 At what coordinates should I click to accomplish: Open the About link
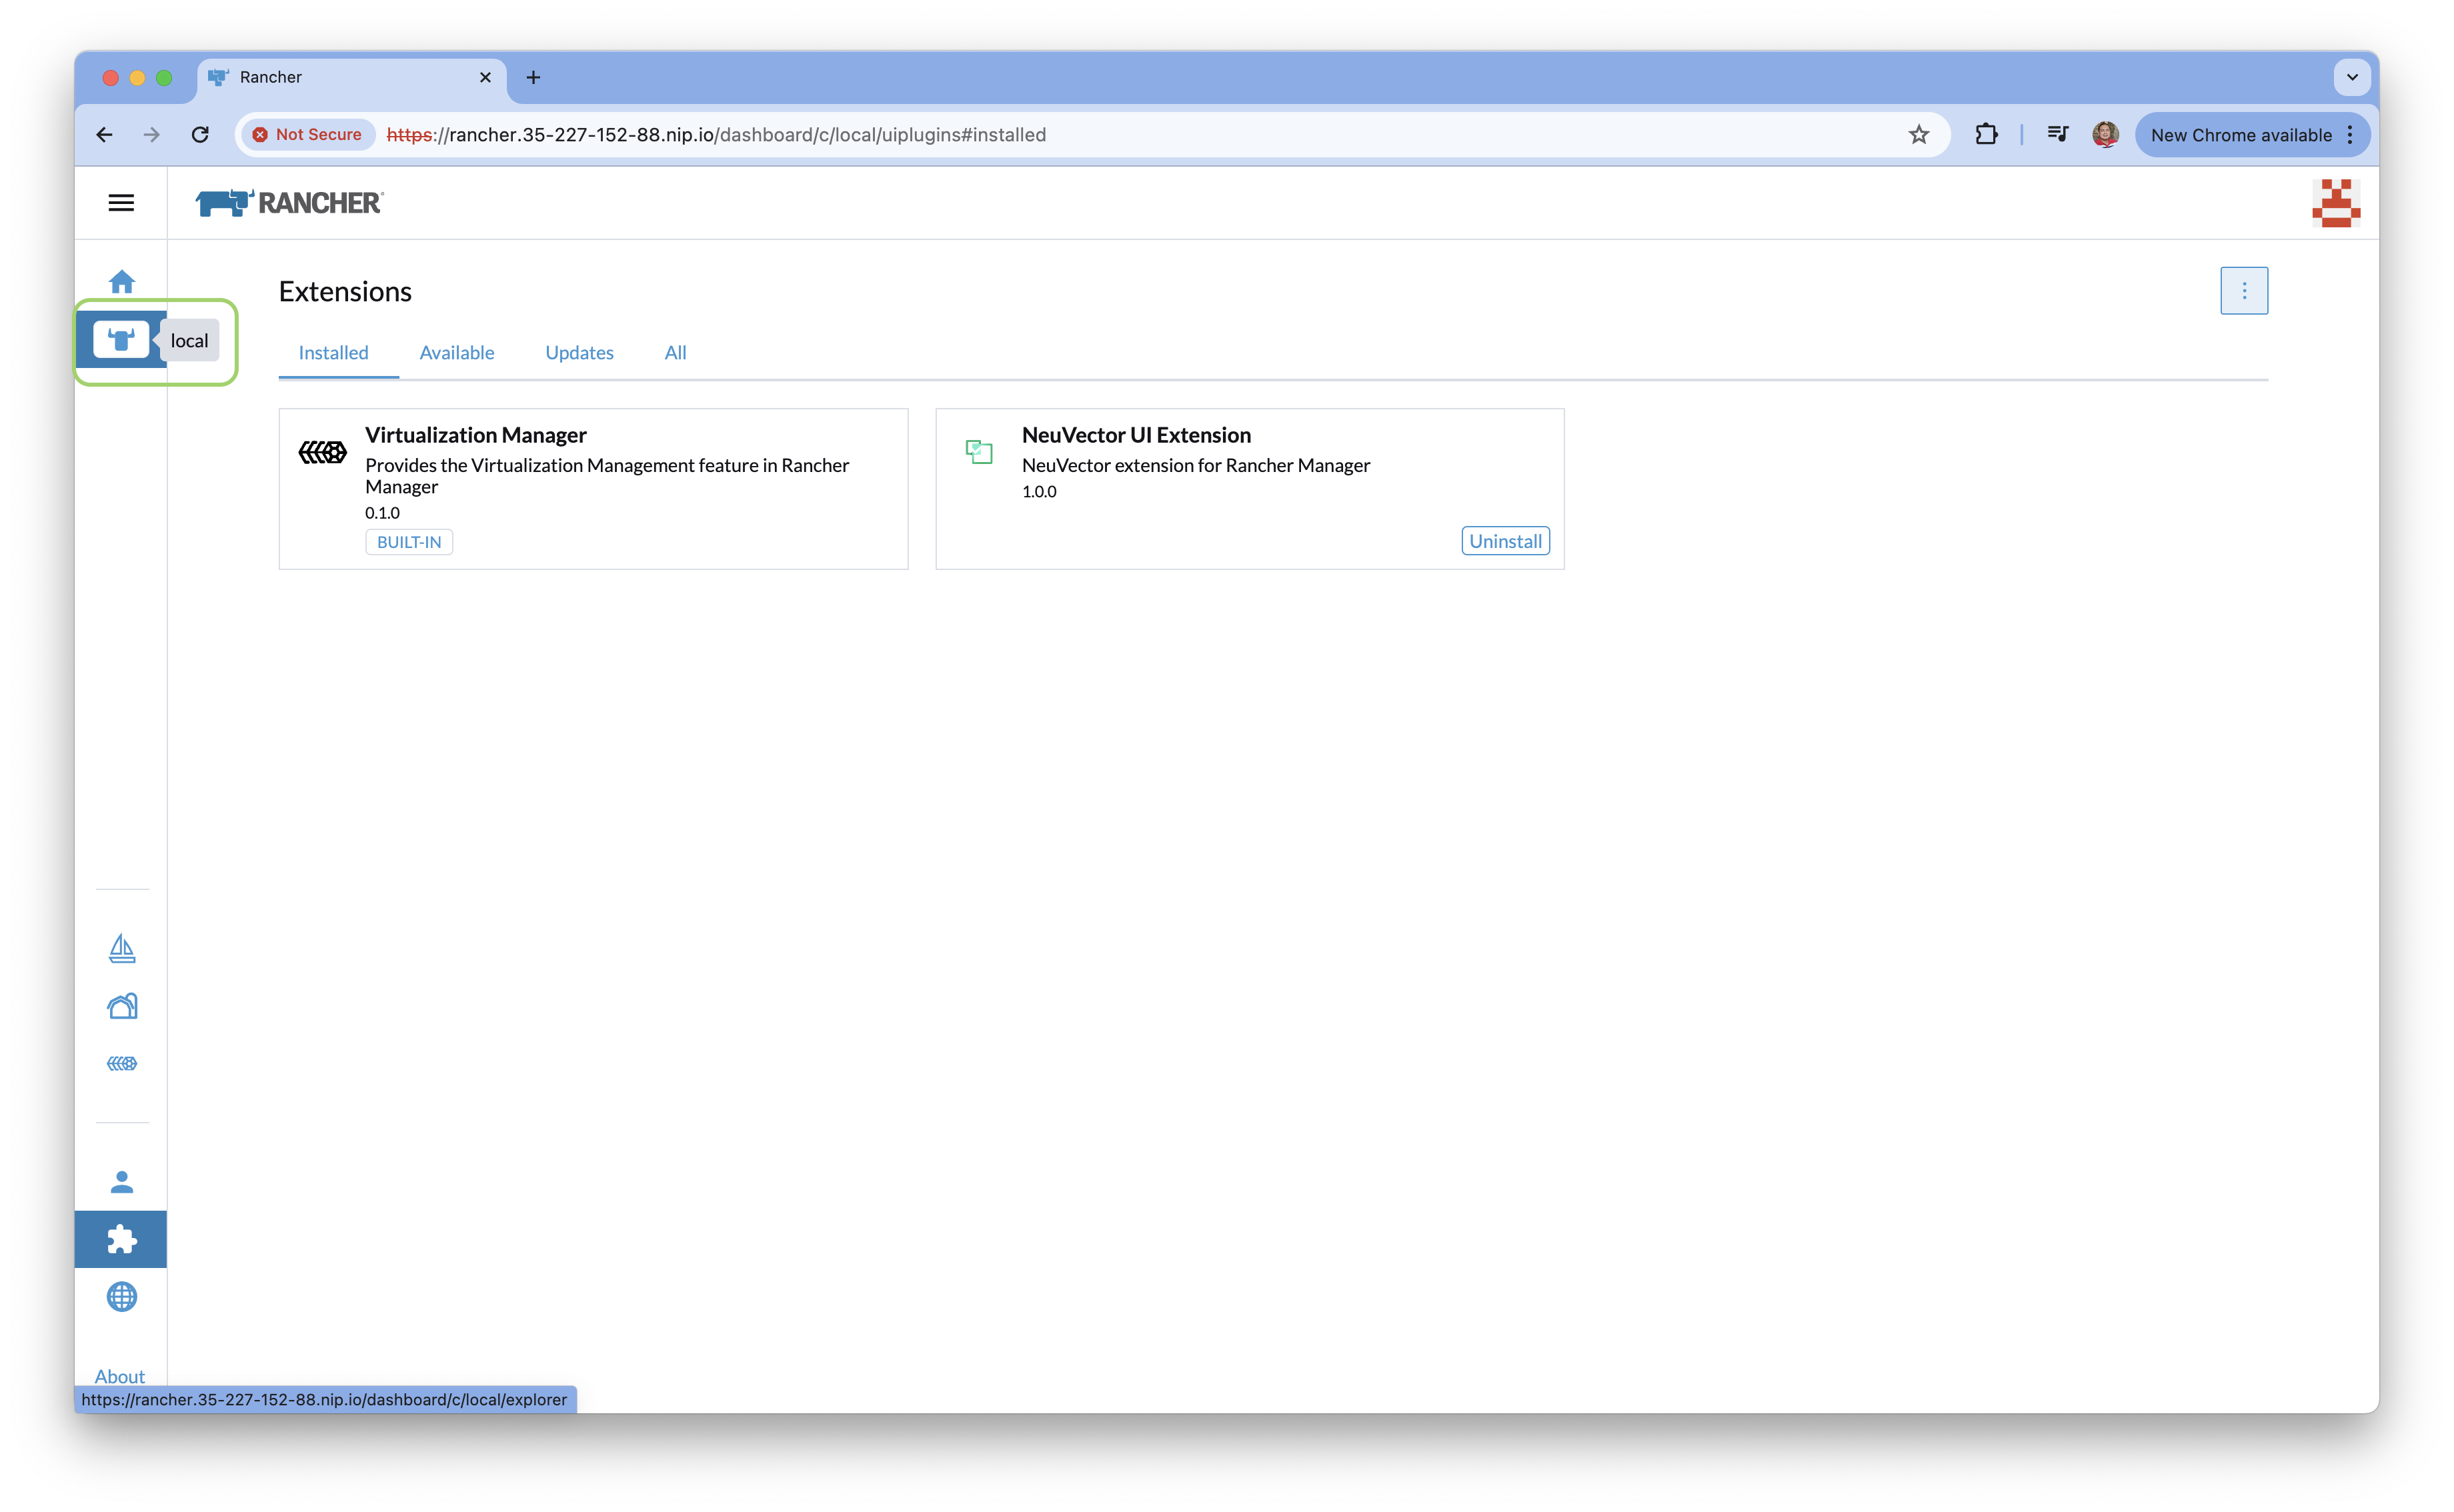[119, 1376]
